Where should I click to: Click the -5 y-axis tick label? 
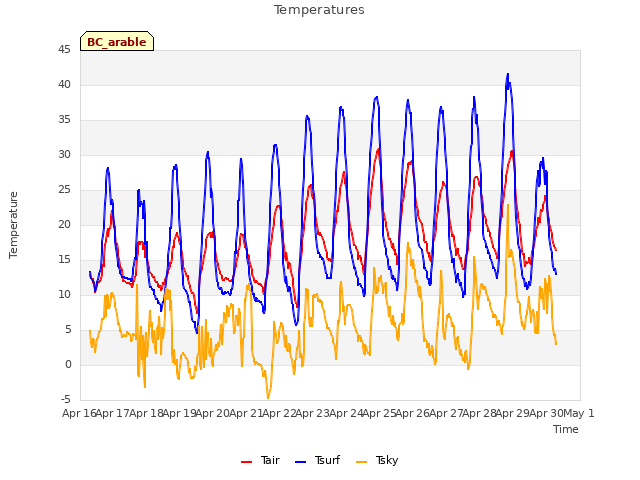[66, 400]
